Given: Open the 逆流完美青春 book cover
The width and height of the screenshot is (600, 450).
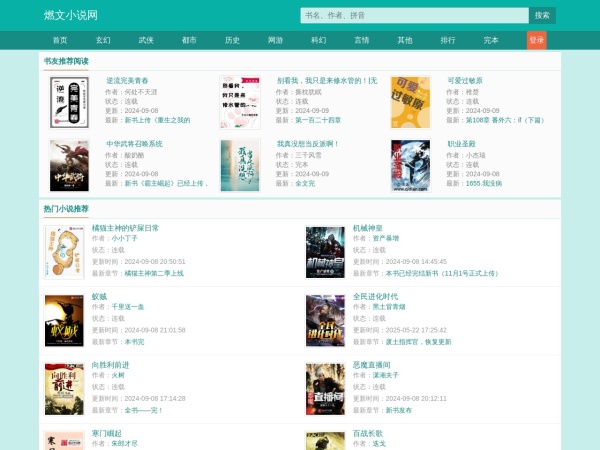Looking at the screenshot, I should tap(69, 102).
